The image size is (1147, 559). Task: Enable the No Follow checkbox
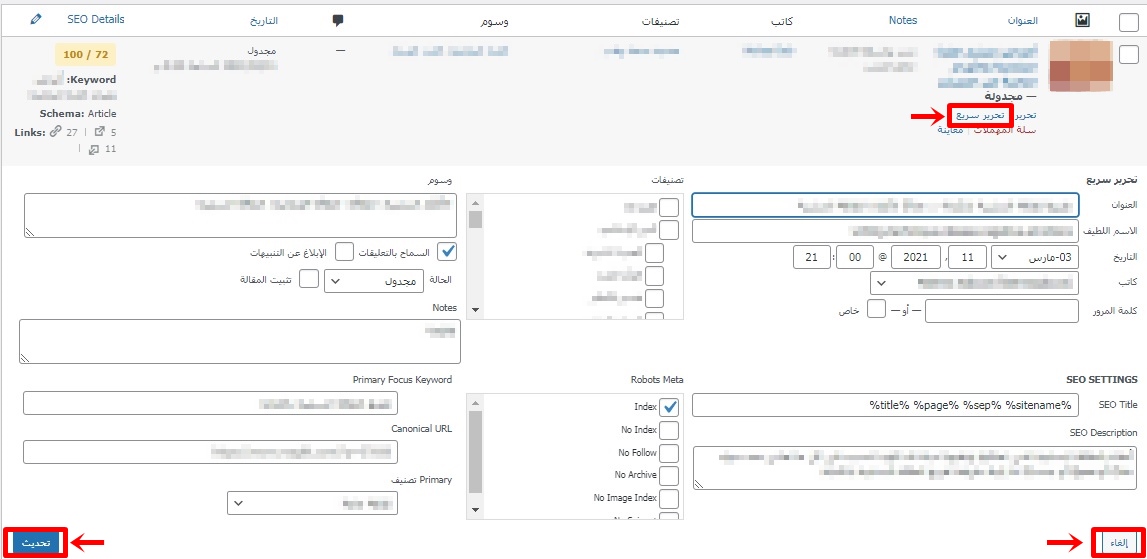click(x=668, y=453)
